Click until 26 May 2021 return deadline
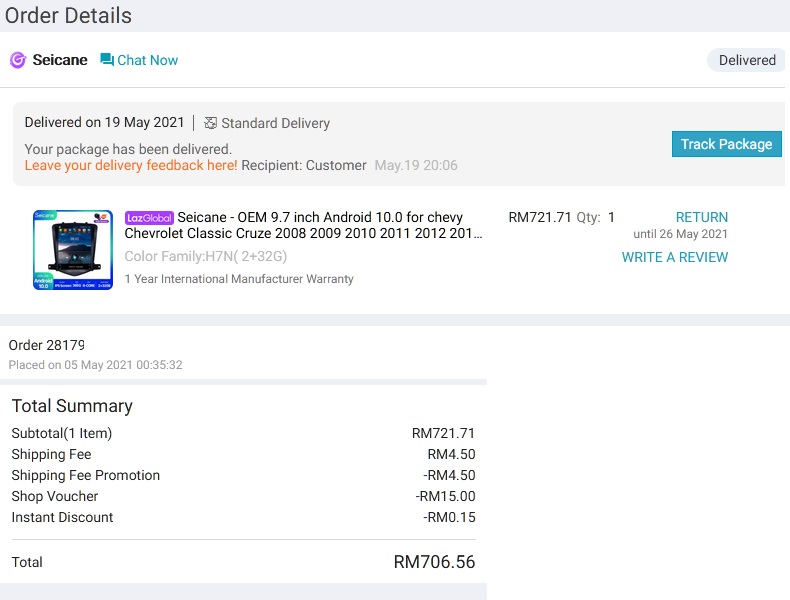 (680, 234)
